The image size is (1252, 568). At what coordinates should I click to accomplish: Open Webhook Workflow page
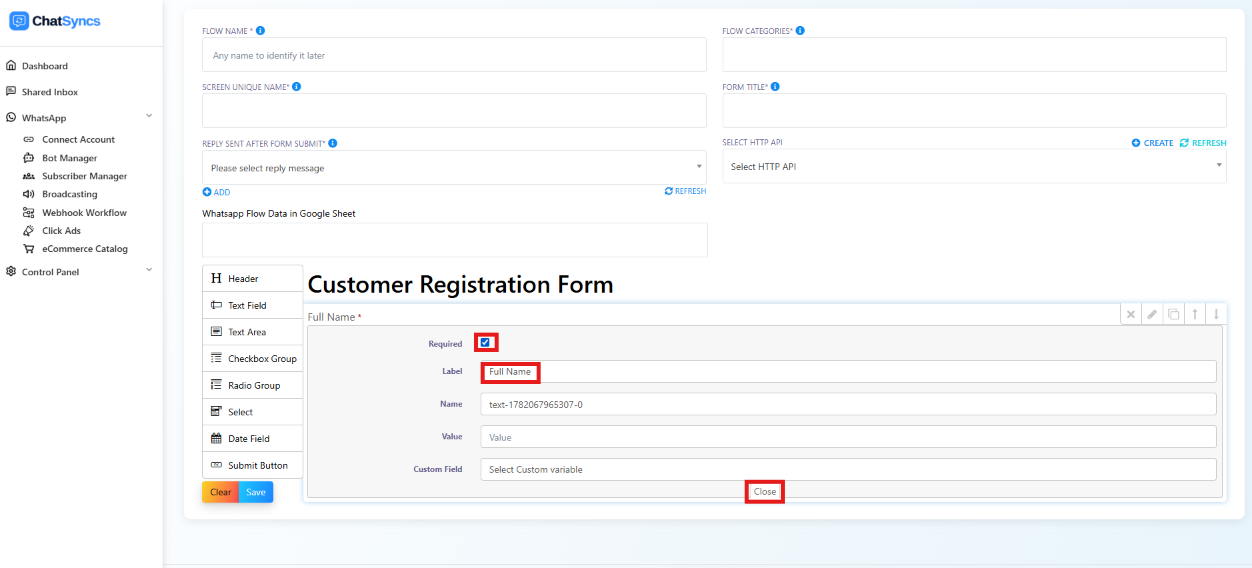point(84,213)
